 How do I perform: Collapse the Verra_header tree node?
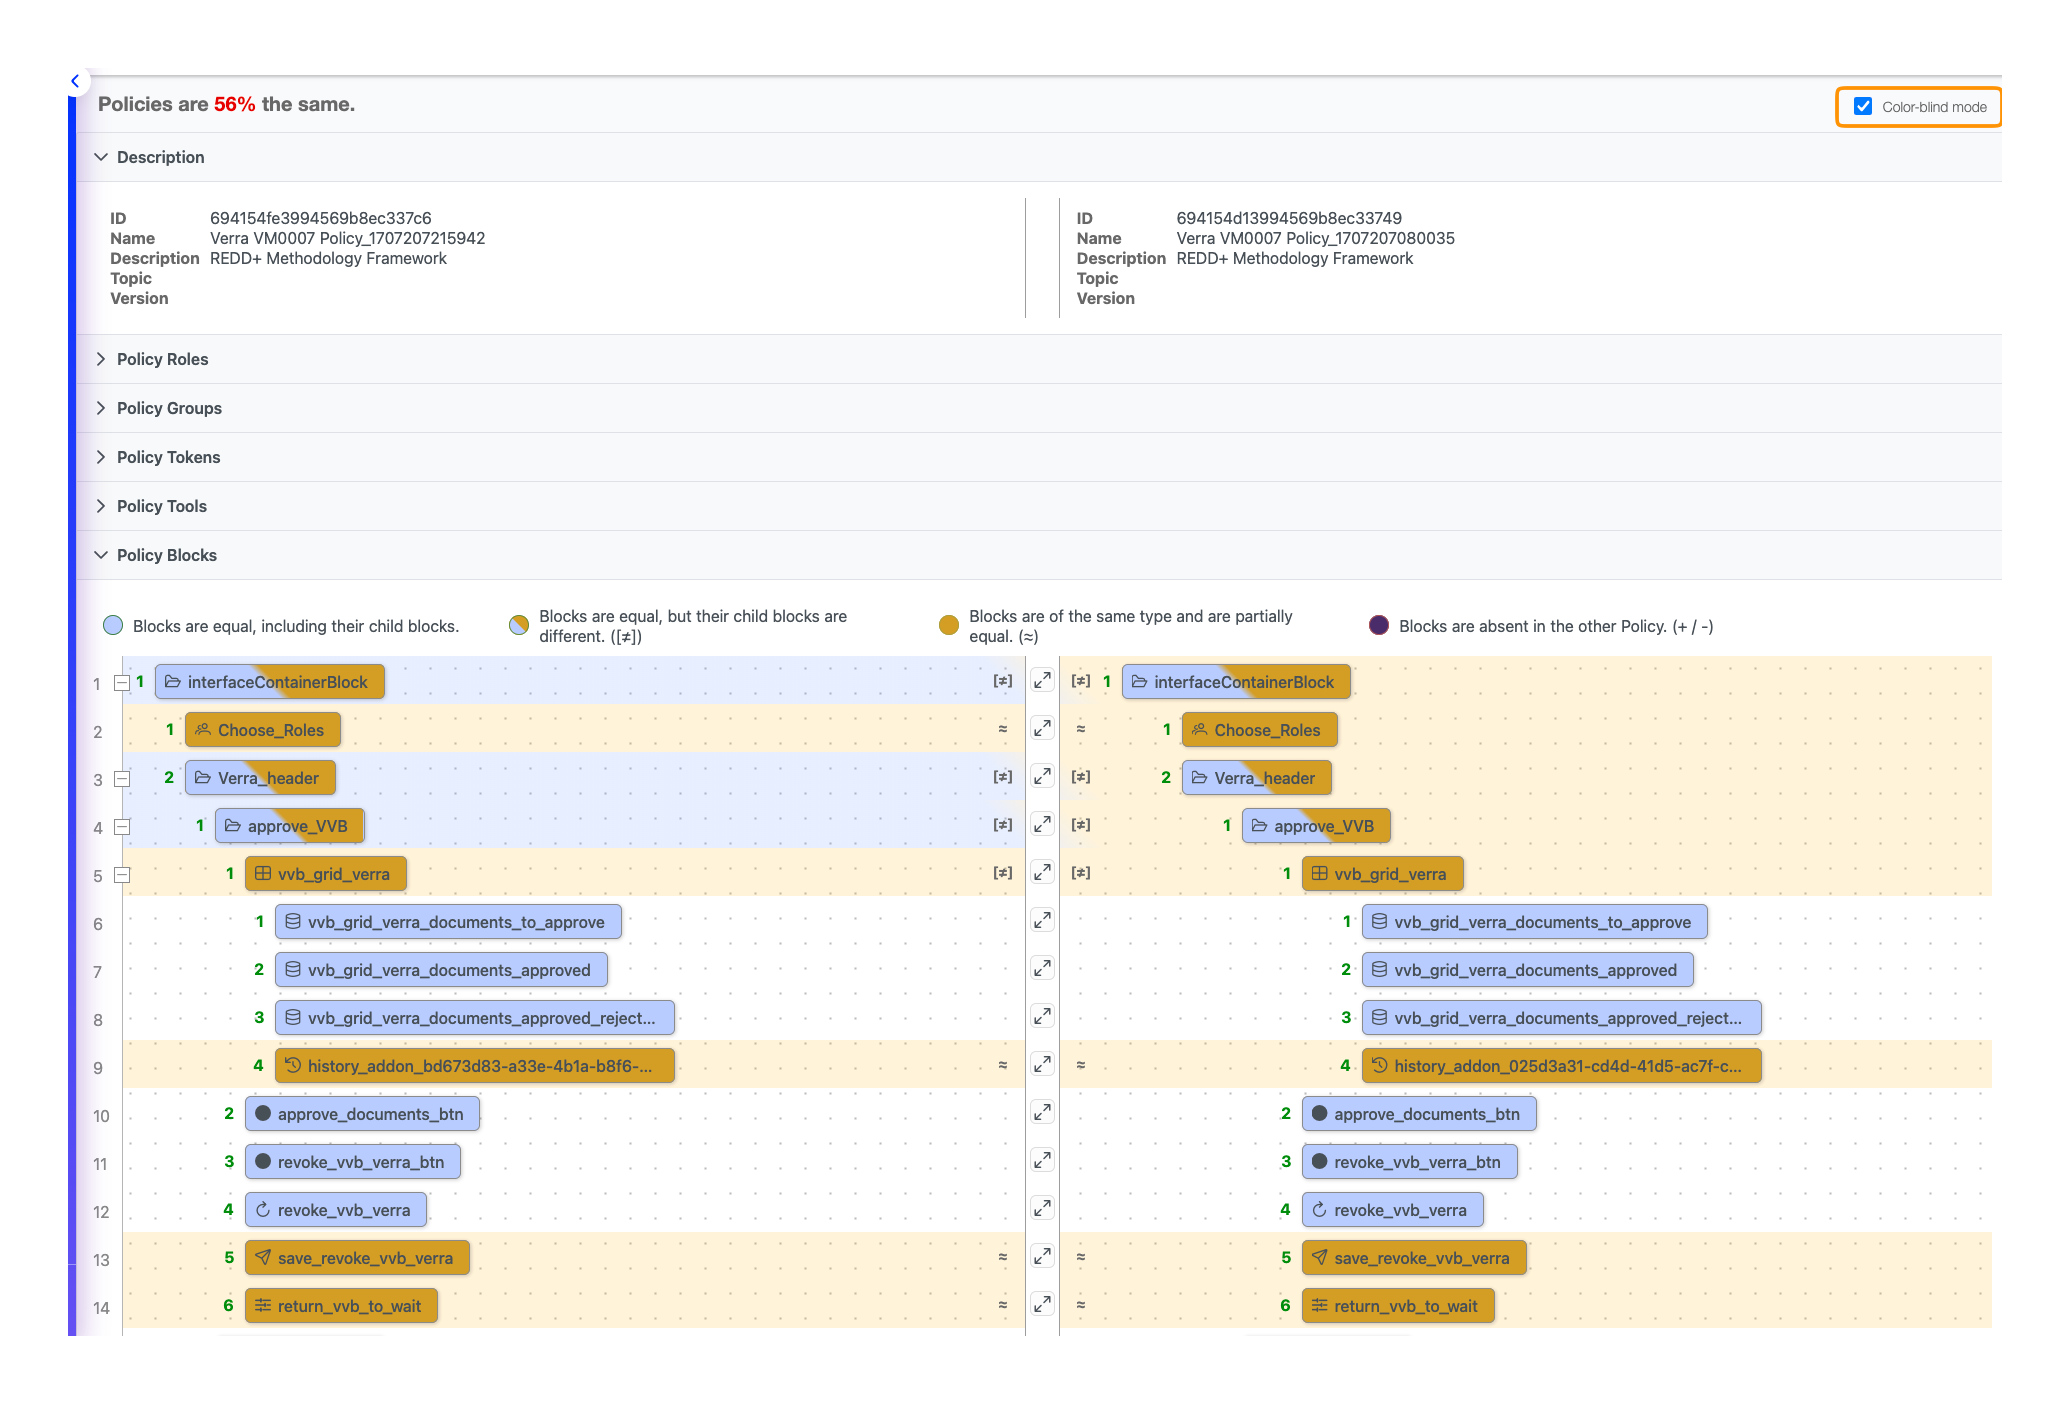coord(122,780)
